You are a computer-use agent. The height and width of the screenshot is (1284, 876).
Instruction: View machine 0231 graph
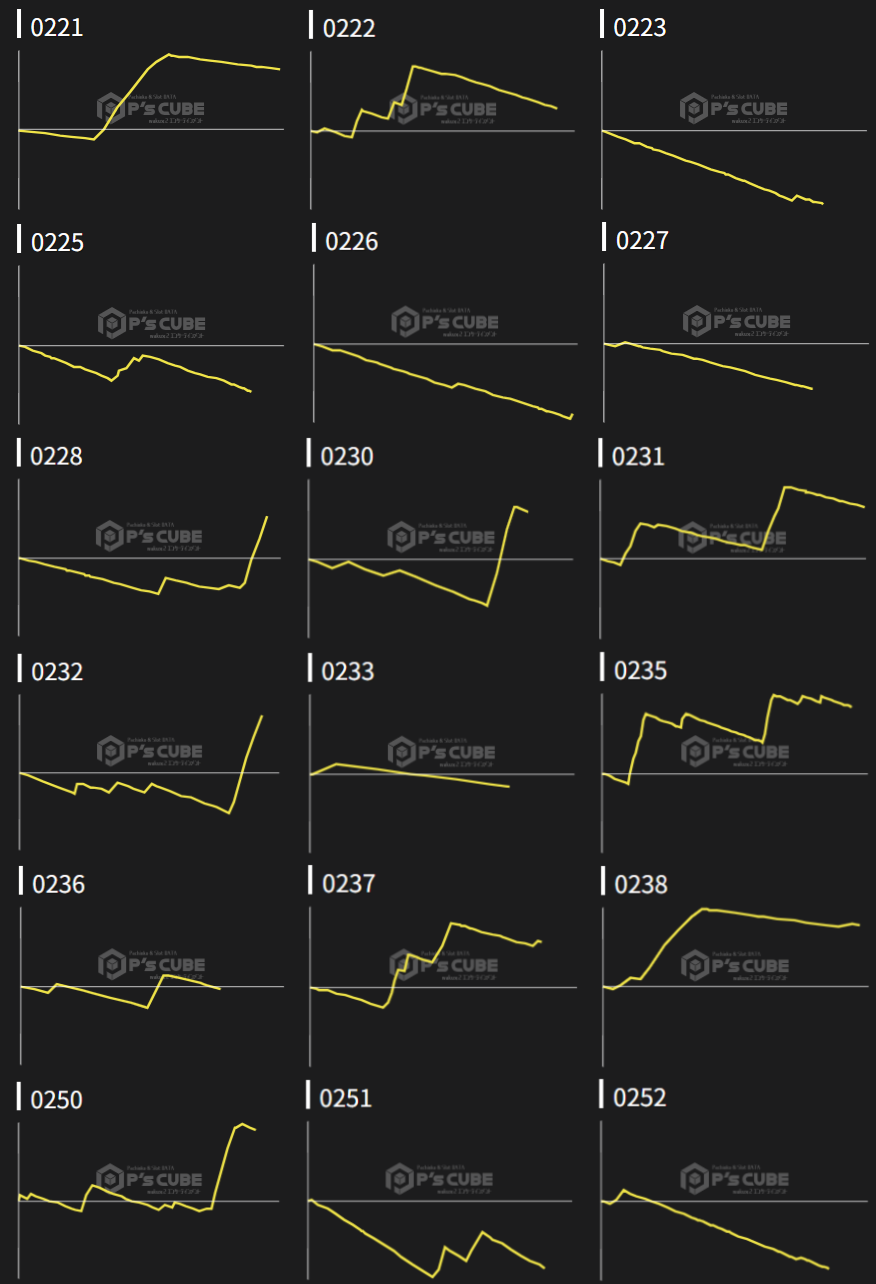coord(733,555)
